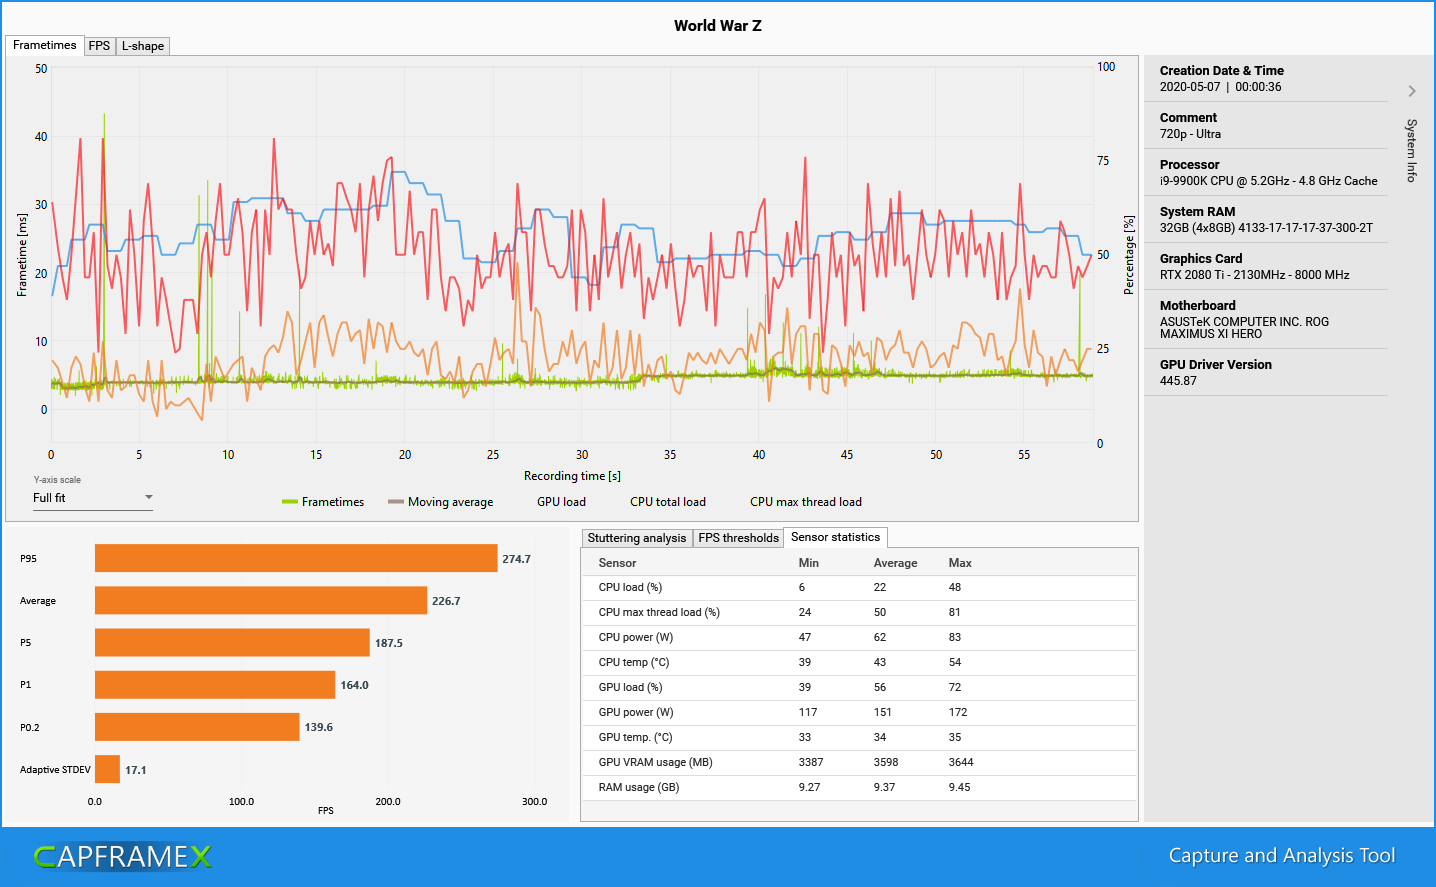1436x887 pixels.
Task: Click the CPU temp (°C) row
Action: [x=859, y=662]
